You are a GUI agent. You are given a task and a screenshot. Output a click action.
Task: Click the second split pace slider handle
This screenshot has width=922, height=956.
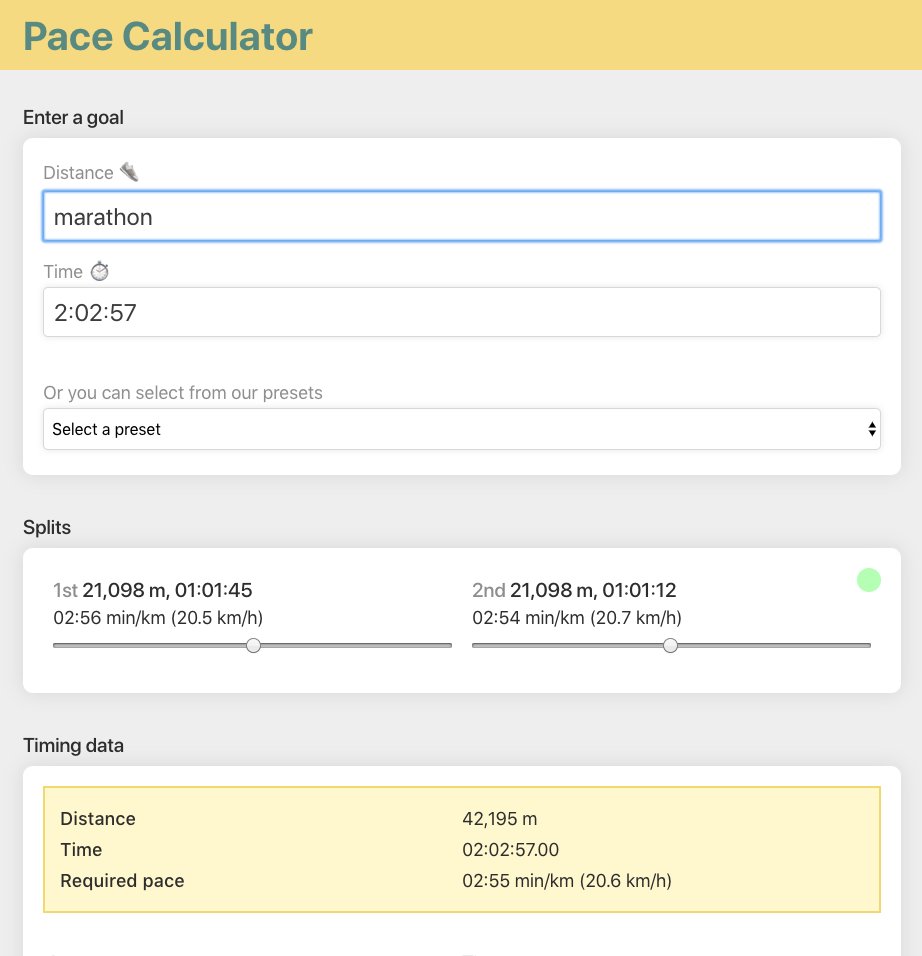[670, 645]
